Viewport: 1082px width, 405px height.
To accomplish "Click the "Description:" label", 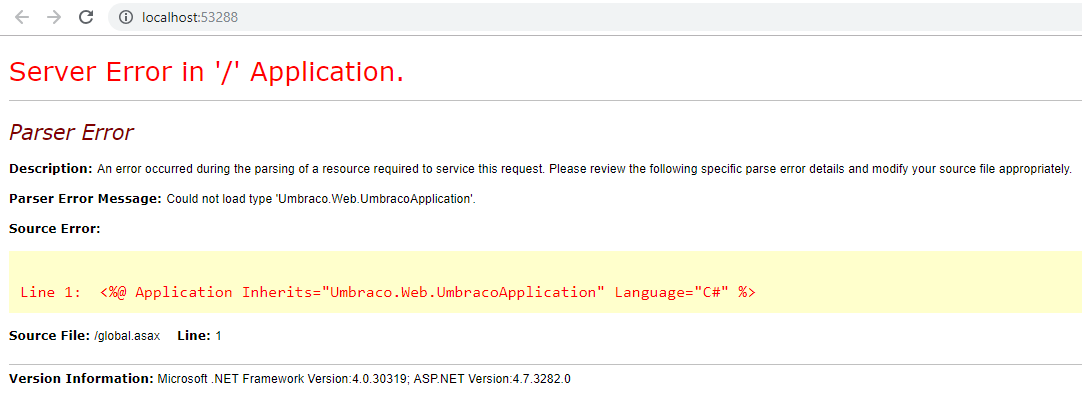I will (x=50, y=168).
